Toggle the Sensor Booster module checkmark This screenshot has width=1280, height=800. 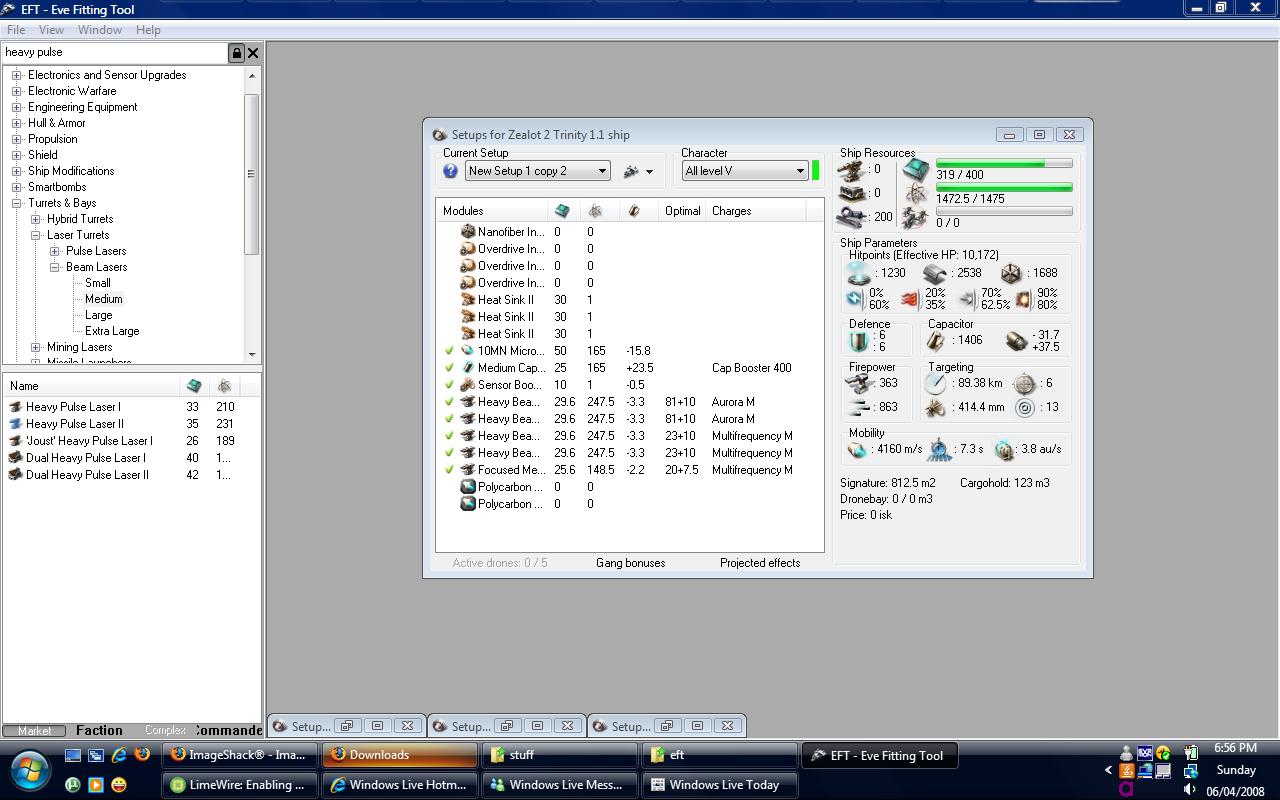click(449, 385)
